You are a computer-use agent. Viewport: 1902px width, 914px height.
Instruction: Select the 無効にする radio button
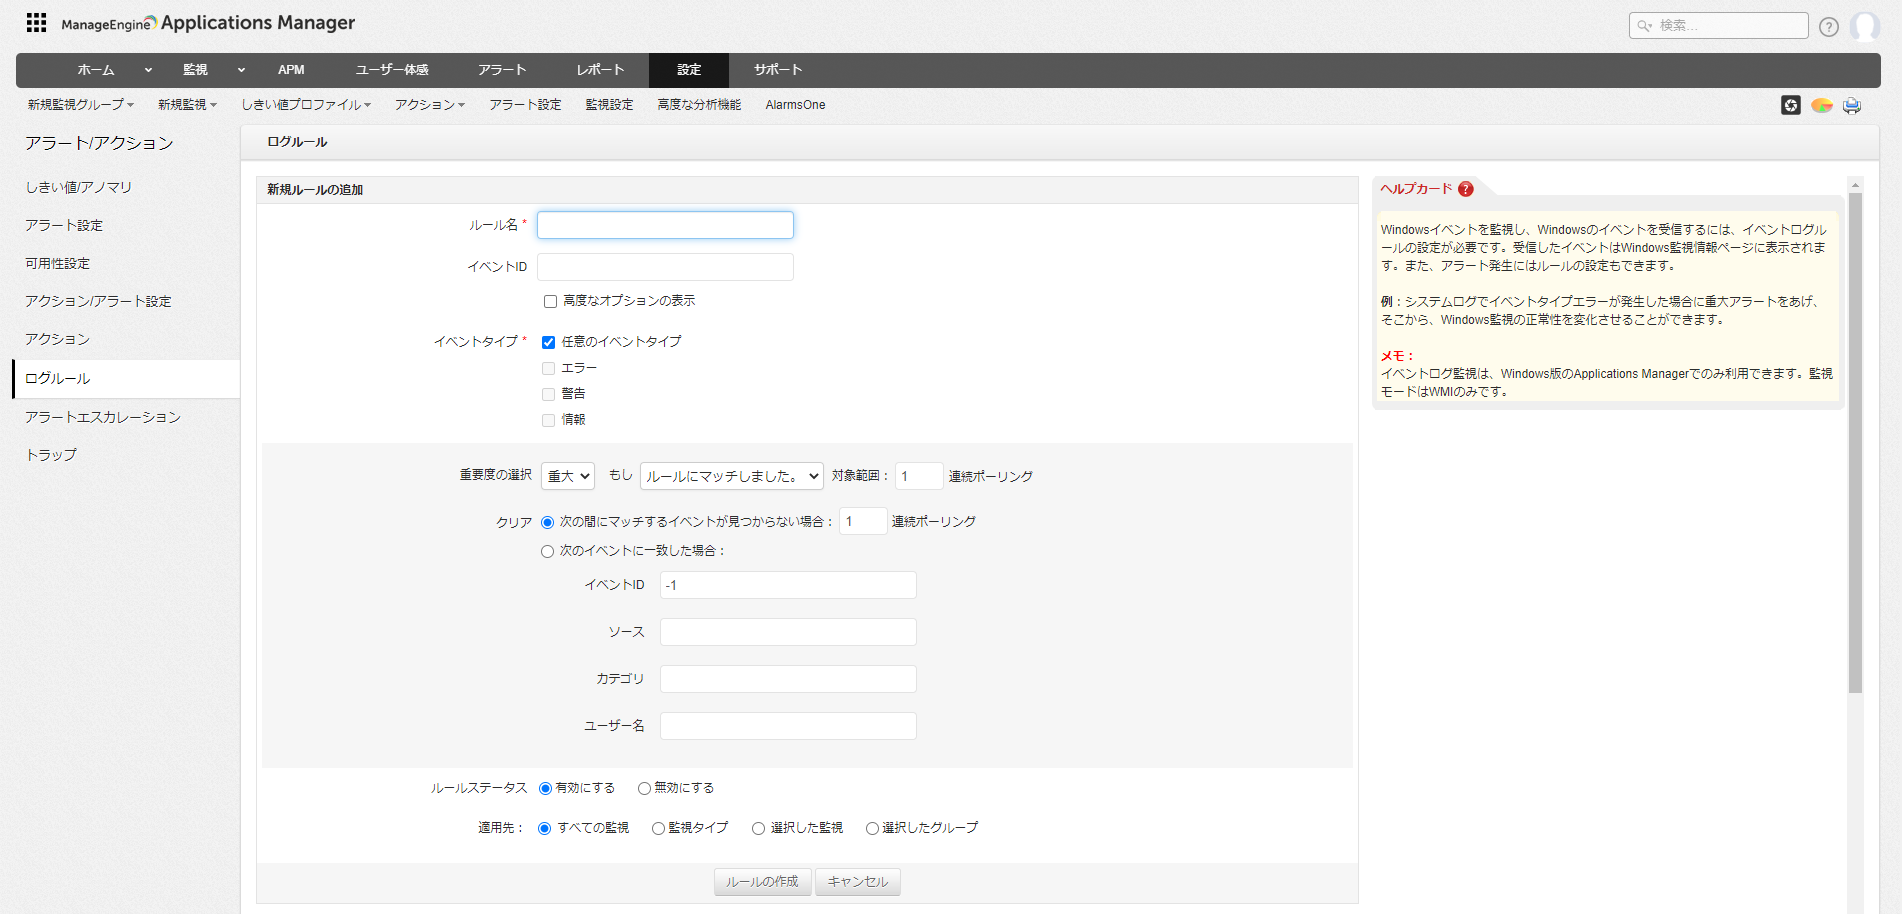pyautogui.click(x=644, y=788)
